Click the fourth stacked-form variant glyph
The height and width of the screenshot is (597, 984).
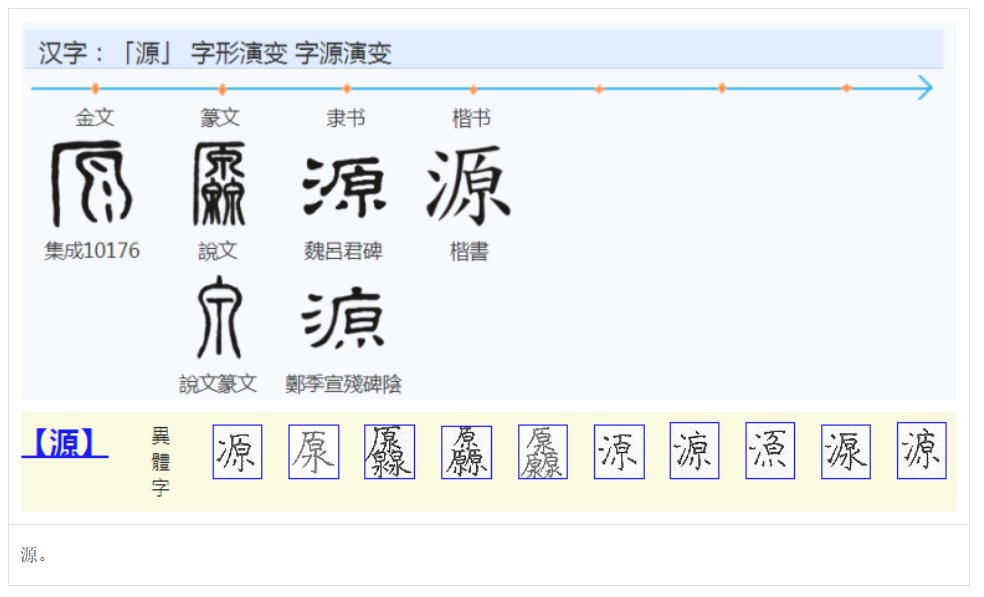click(467, 452)
